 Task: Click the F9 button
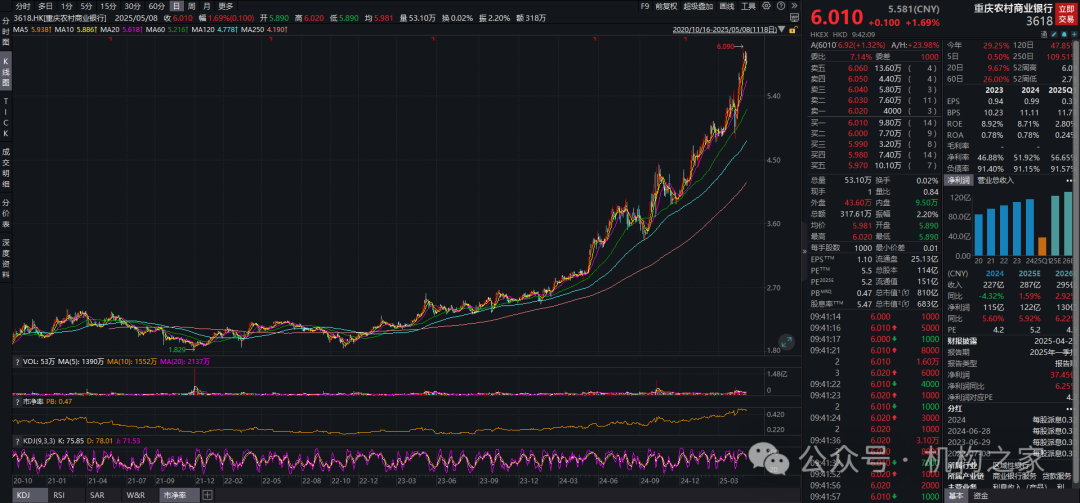[645, 6]
